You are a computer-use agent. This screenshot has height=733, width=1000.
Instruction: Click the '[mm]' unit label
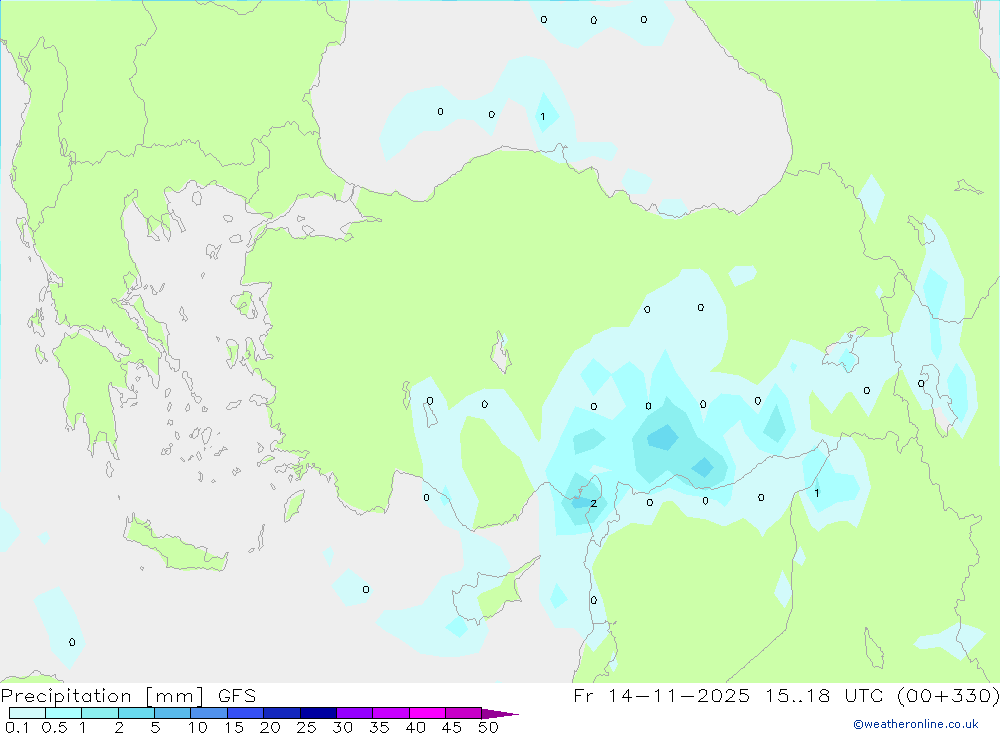[175, 696]
